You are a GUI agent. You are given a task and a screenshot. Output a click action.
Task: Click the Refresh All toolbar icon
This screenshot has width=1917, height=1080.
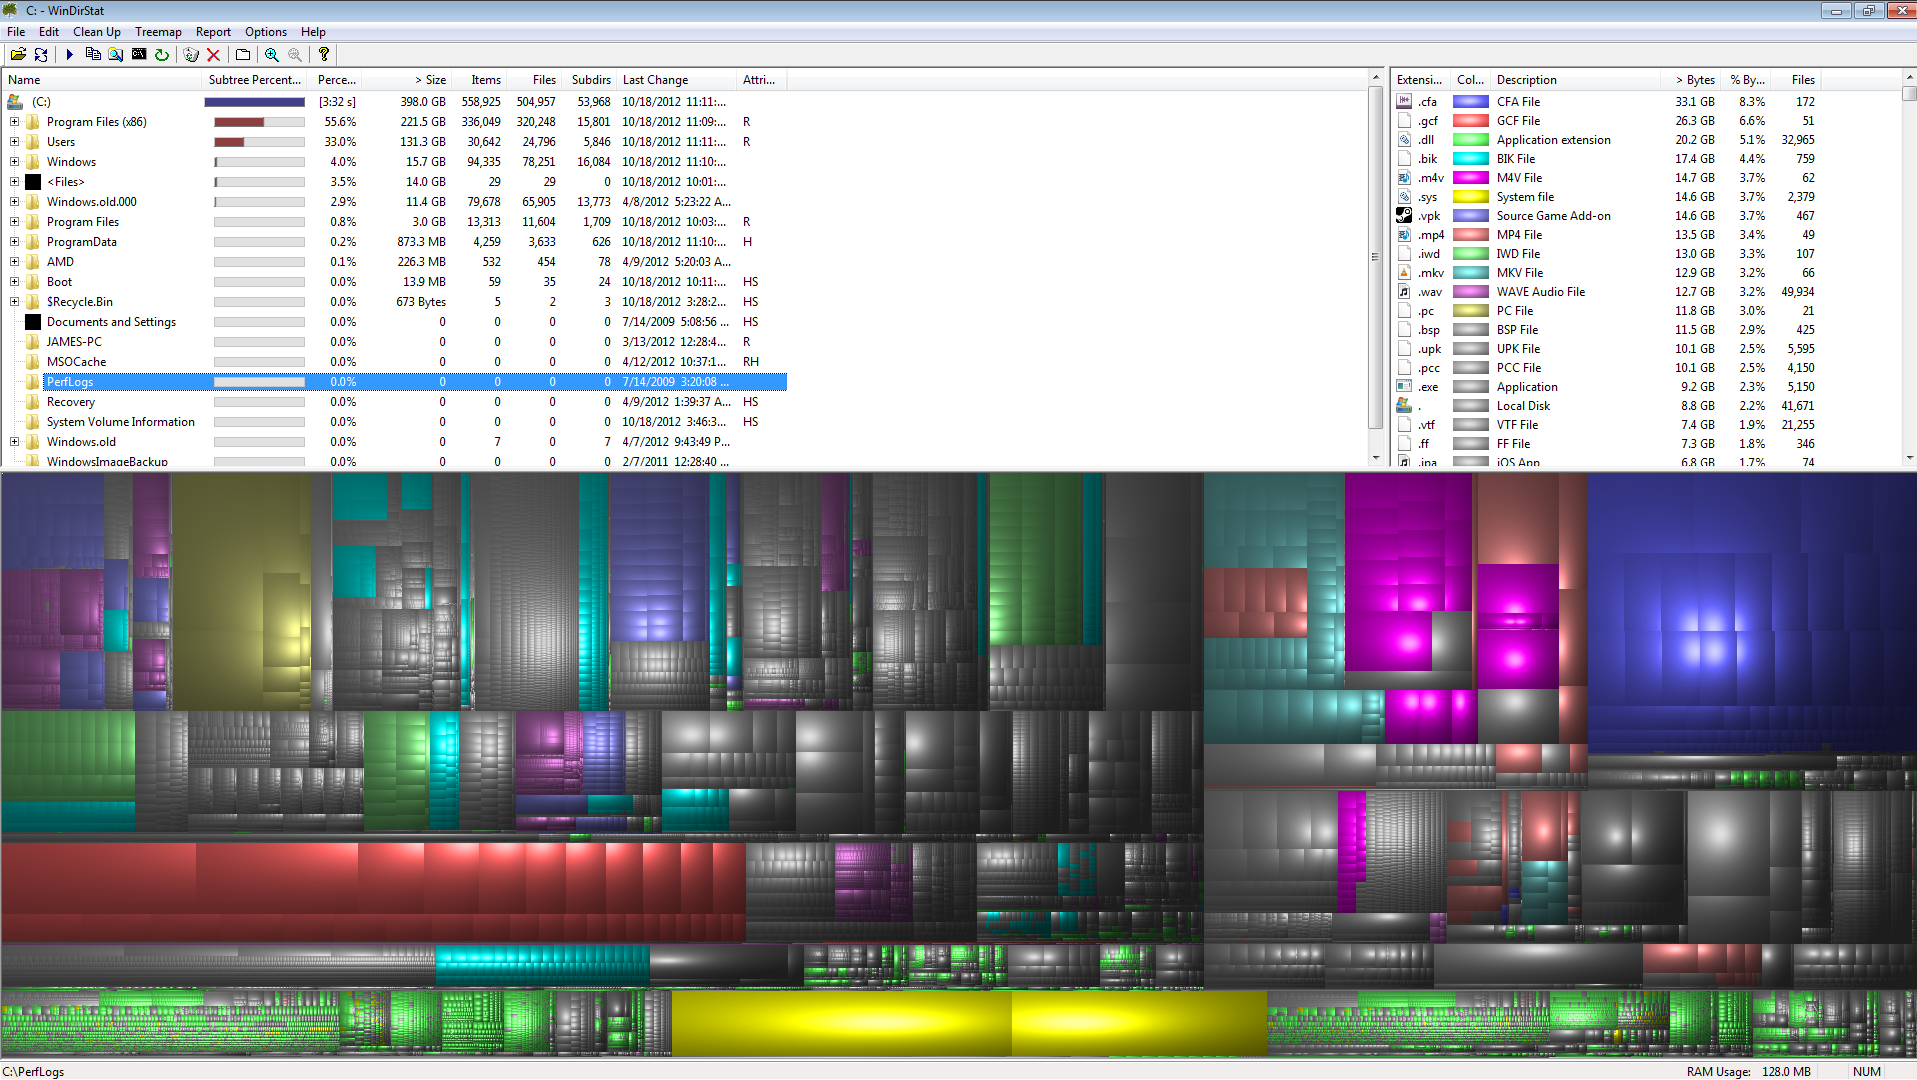tap(41, 55)
